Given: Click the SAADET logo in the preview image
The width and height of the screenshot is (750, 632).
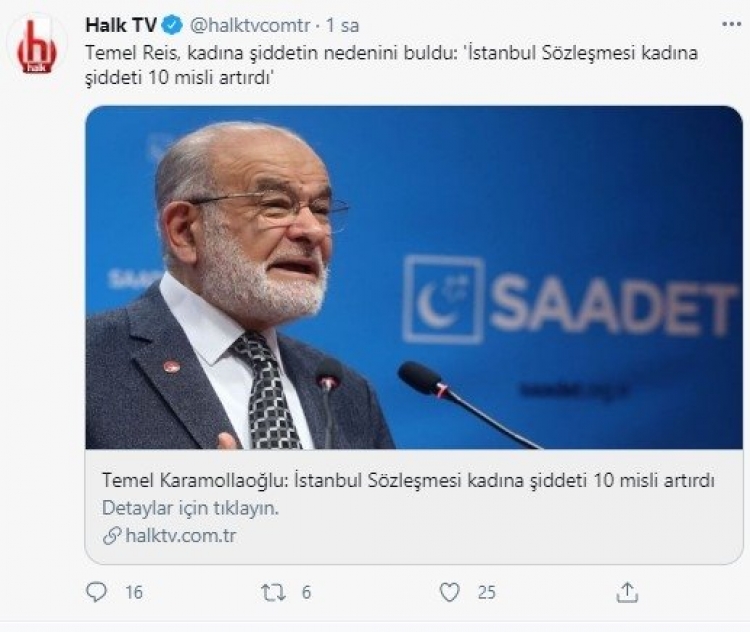Looking at the screenshot, I should [x=570, y=300].
